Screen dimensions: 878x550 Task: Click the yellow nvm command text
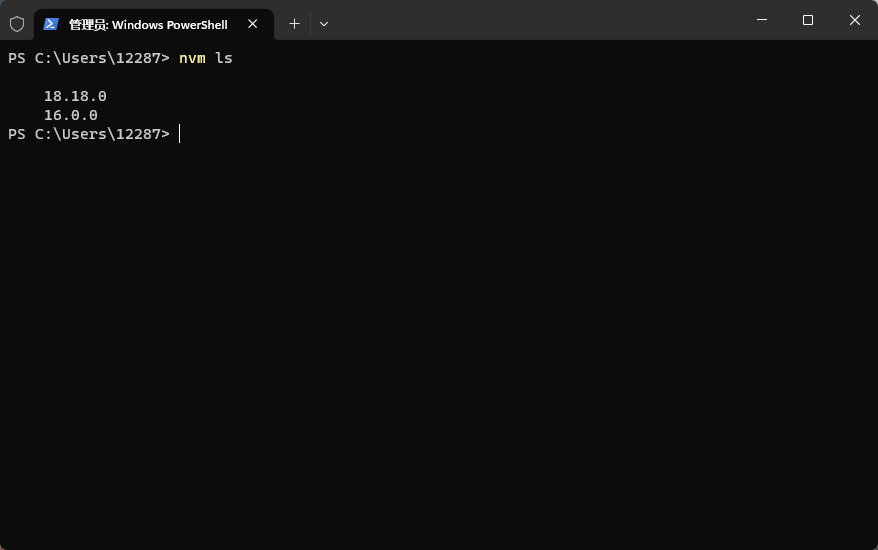[x=192, y=58]
